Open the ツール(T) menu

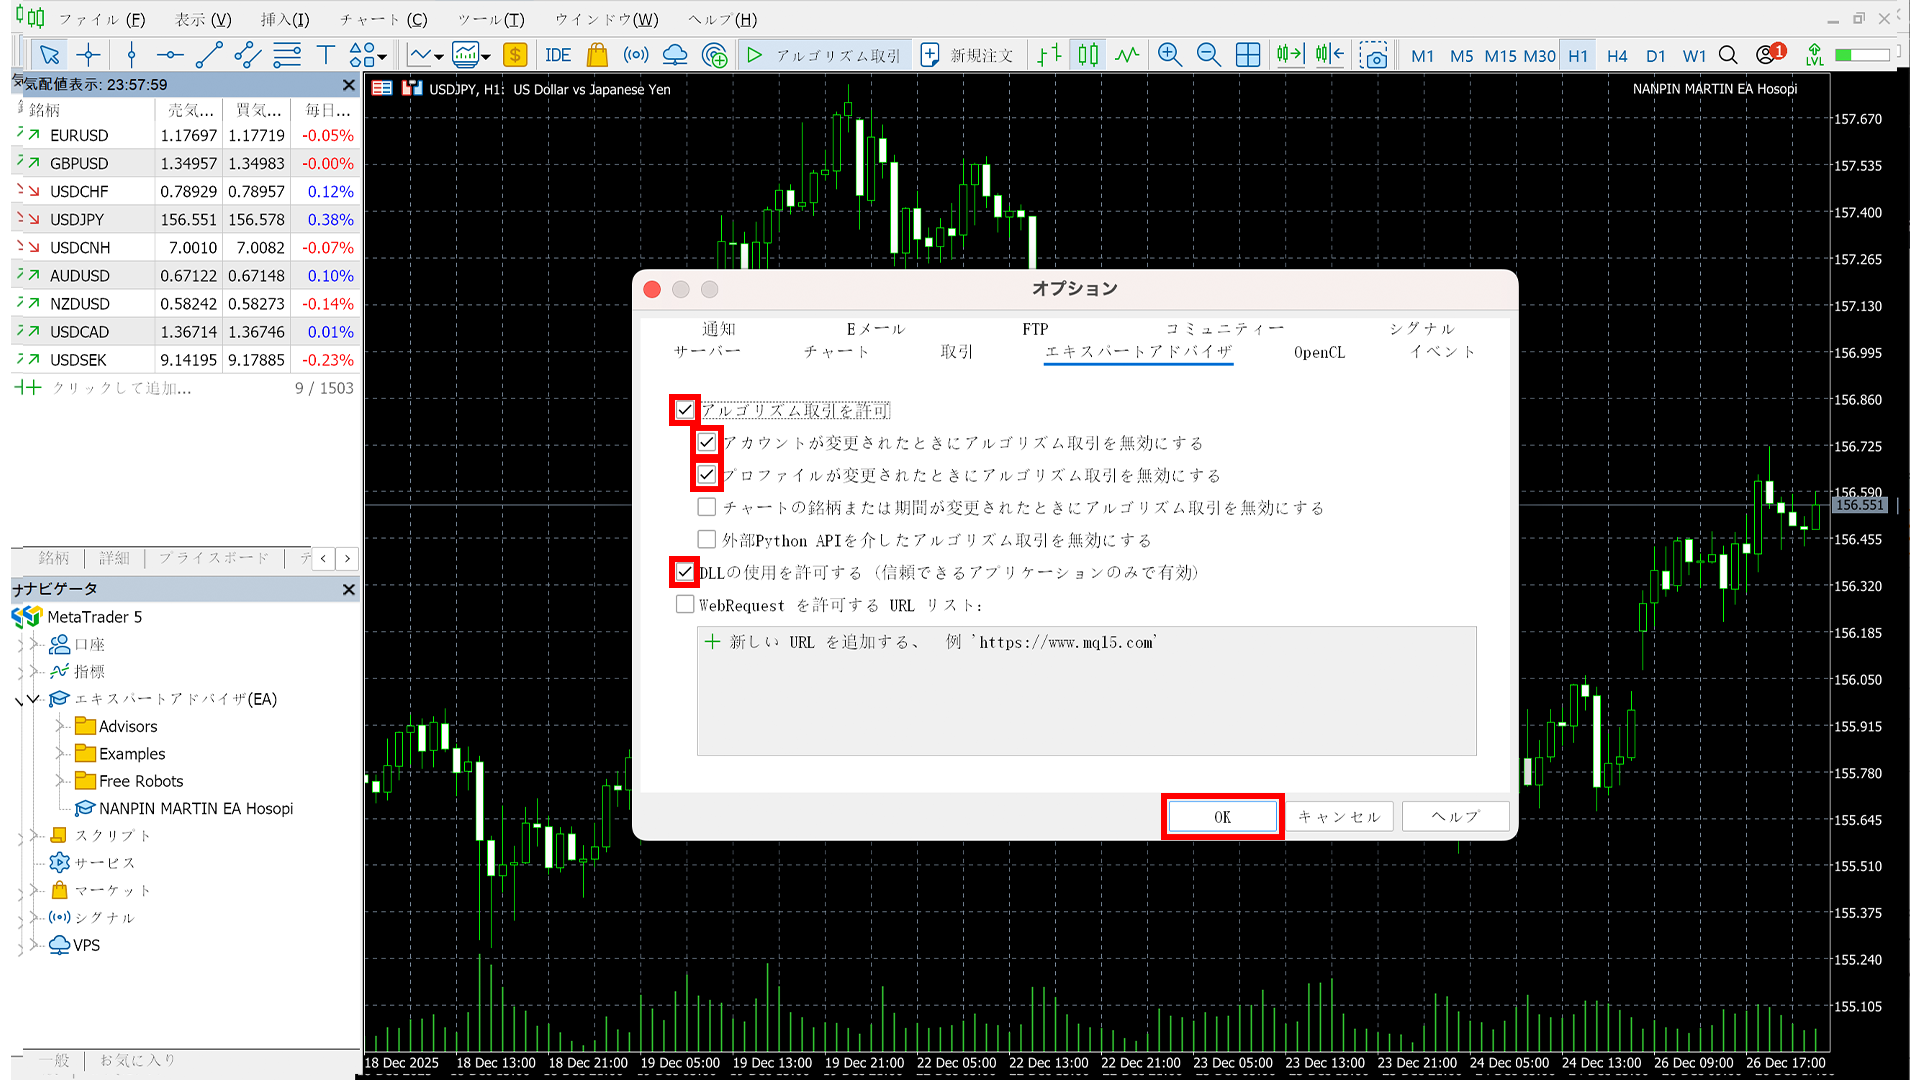point(490,19)
